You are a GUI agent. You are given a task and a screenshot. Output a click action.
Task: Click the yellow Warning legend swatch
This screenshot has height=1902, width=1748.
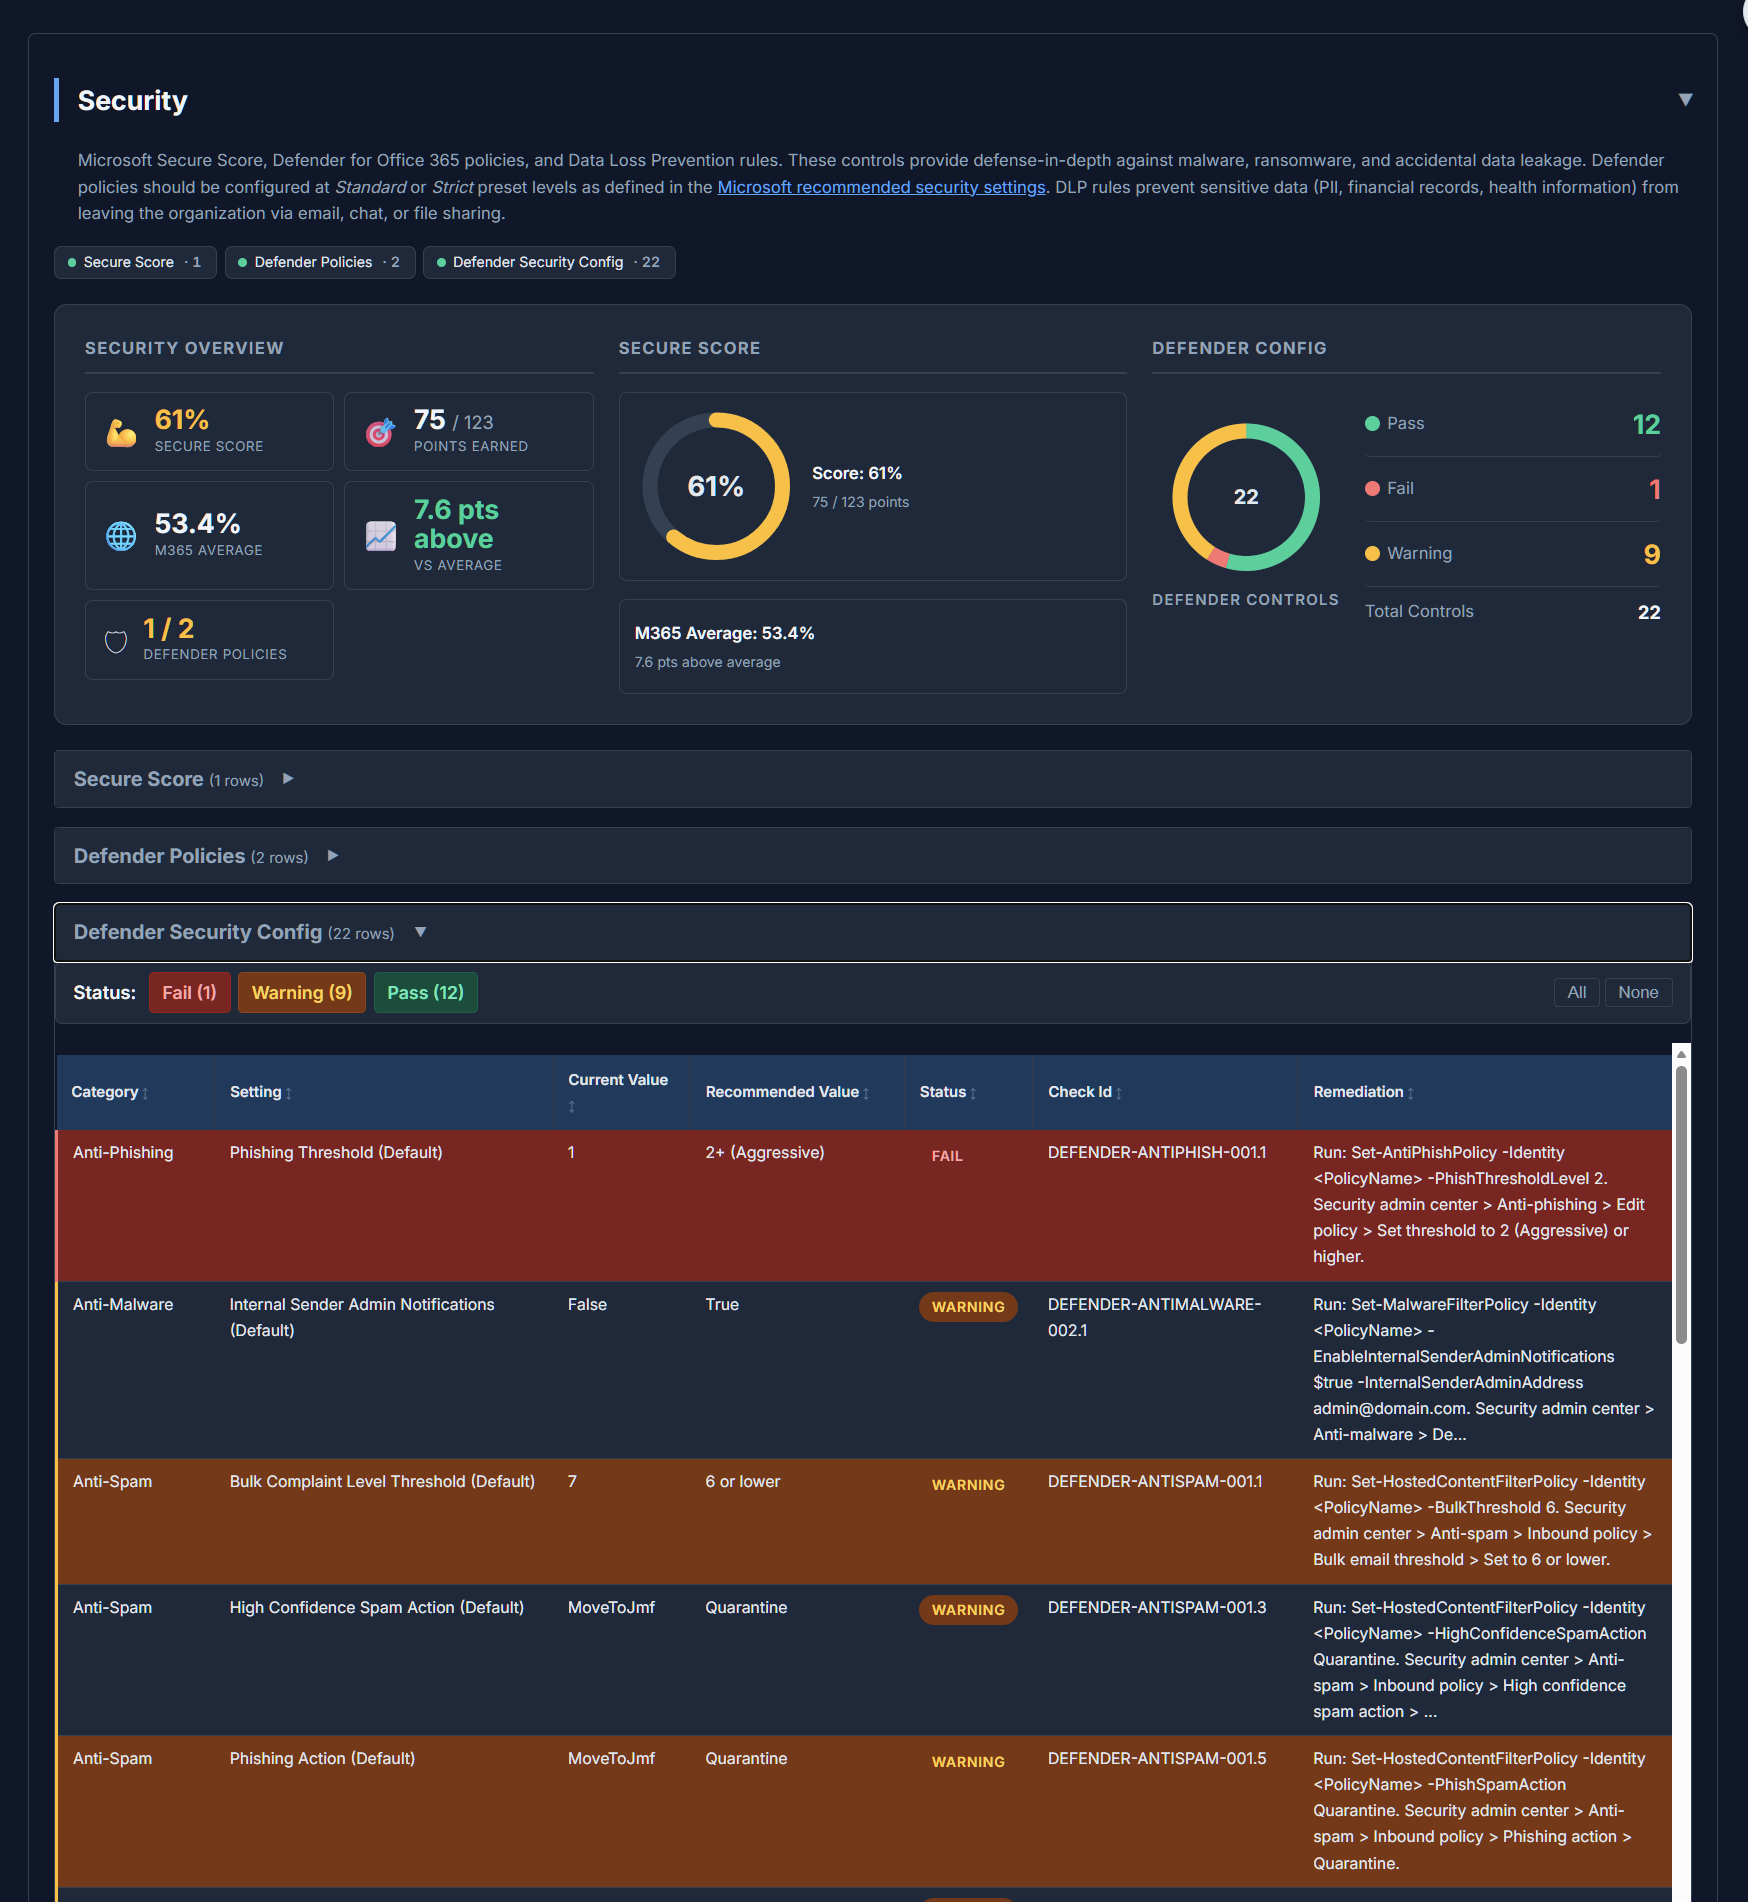(x=1372, y=553)
